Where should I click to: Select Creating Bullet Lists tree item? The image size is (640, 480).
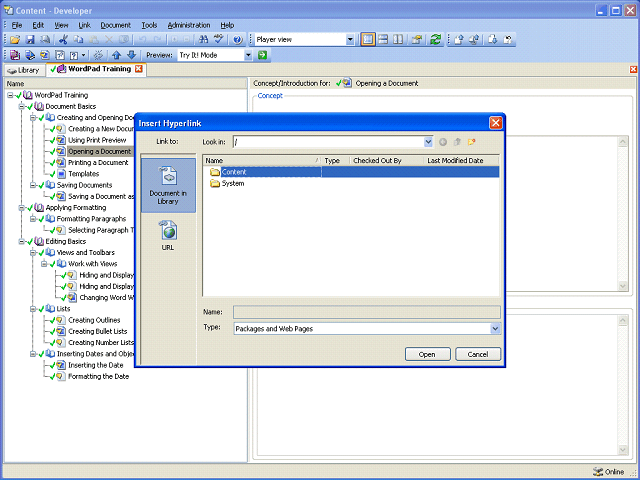pyautogui.click(x=98, y=331)
